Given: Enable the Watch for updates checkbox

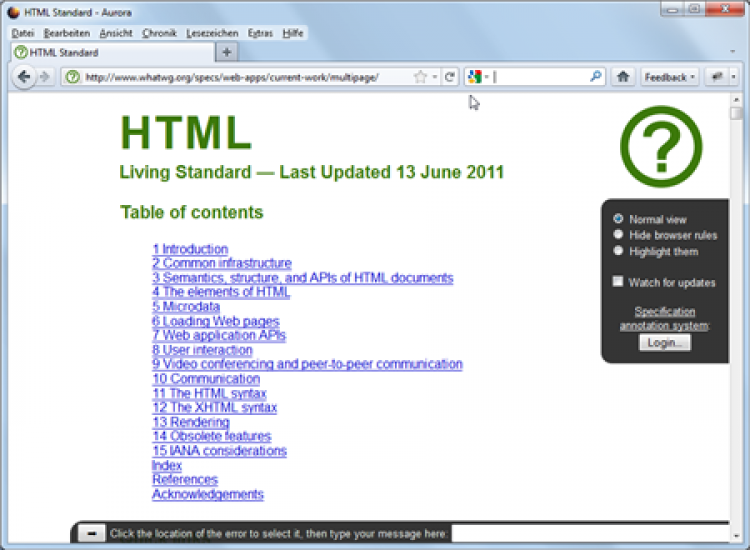Looking at the screenshot, I should 619,282.
